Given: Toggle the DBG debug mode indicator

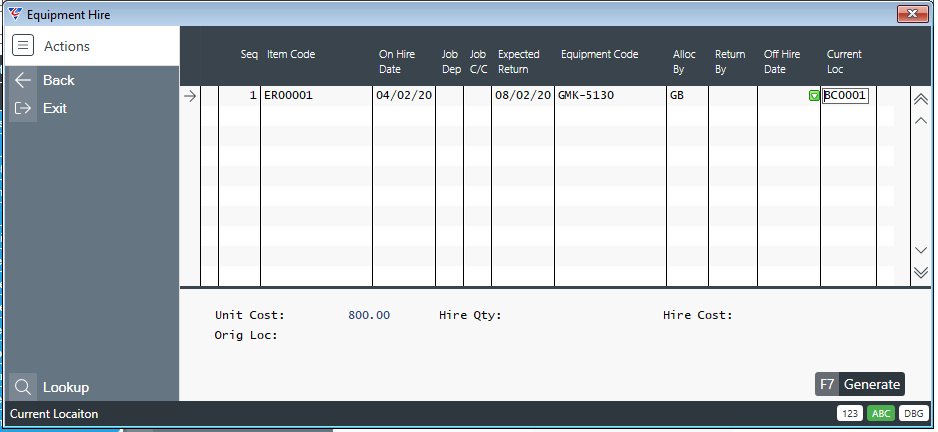Looking at the screenshot, I should (x=913, y=414).
